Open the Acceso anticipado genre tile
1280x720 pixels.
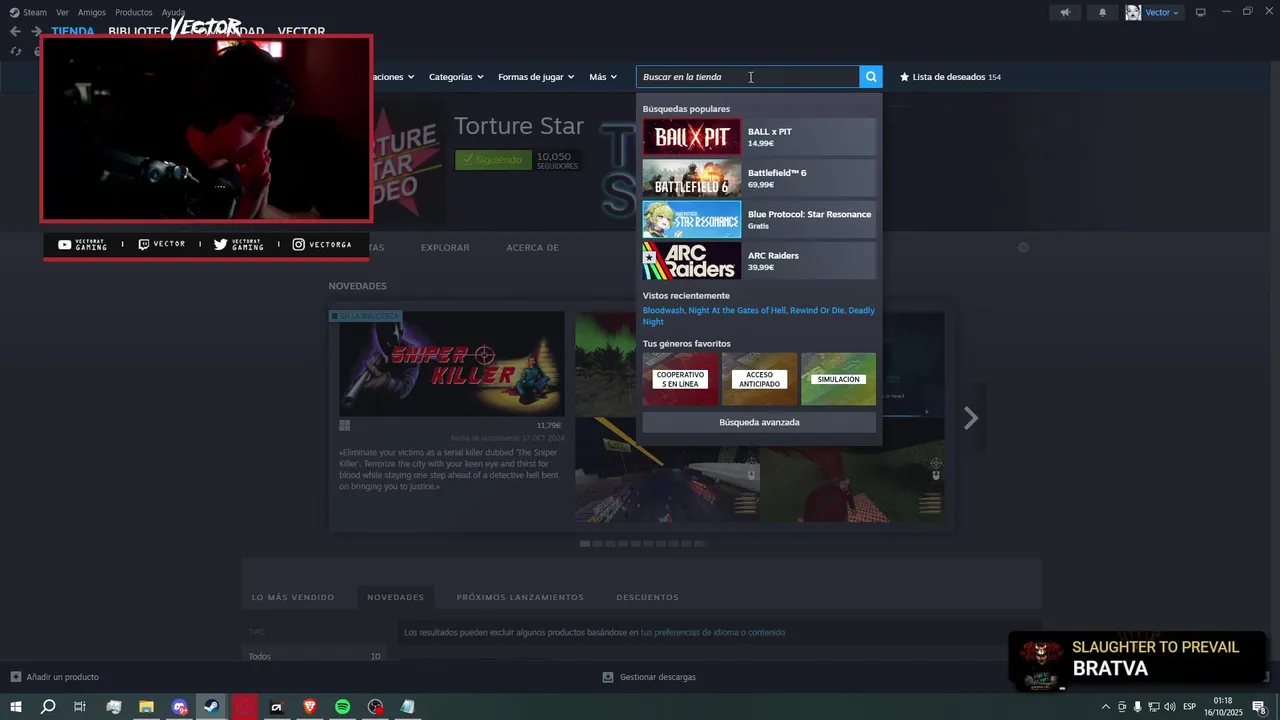[759, 379]
